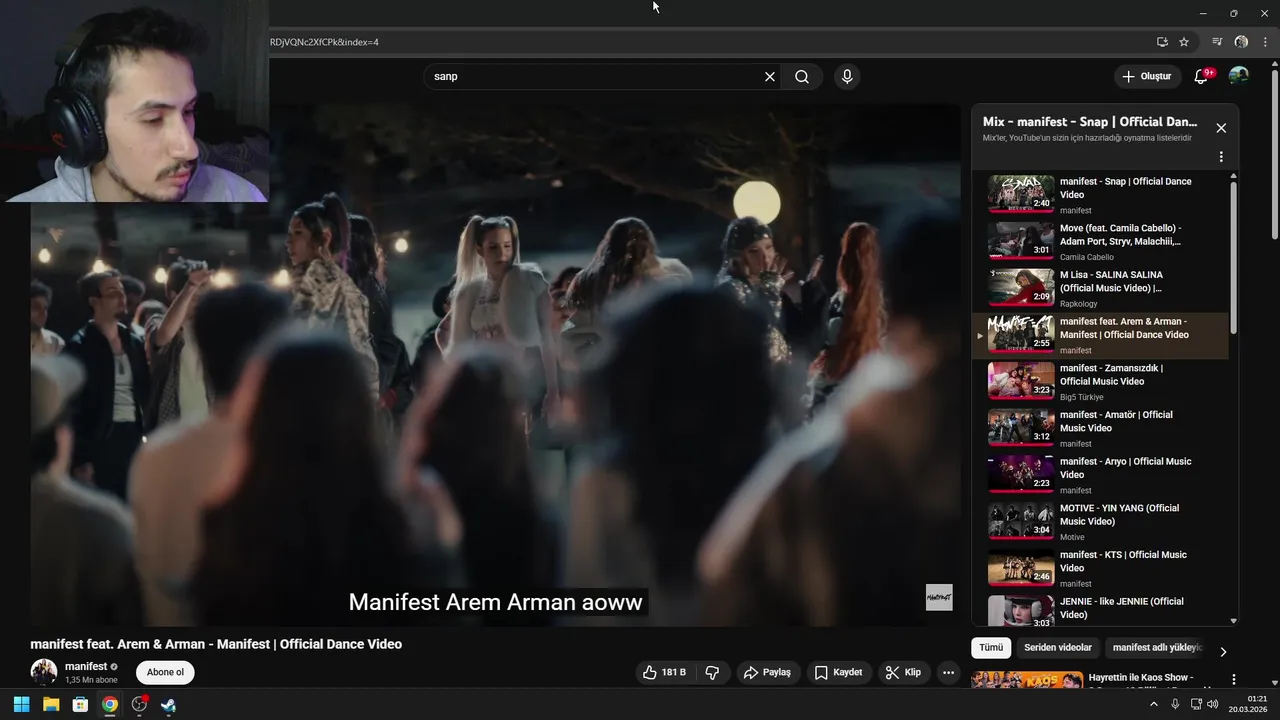Switch to Chrome in taskbar
Viewport: 1280px width, 720px height.
pyautogui.click(x=110, y=705)
